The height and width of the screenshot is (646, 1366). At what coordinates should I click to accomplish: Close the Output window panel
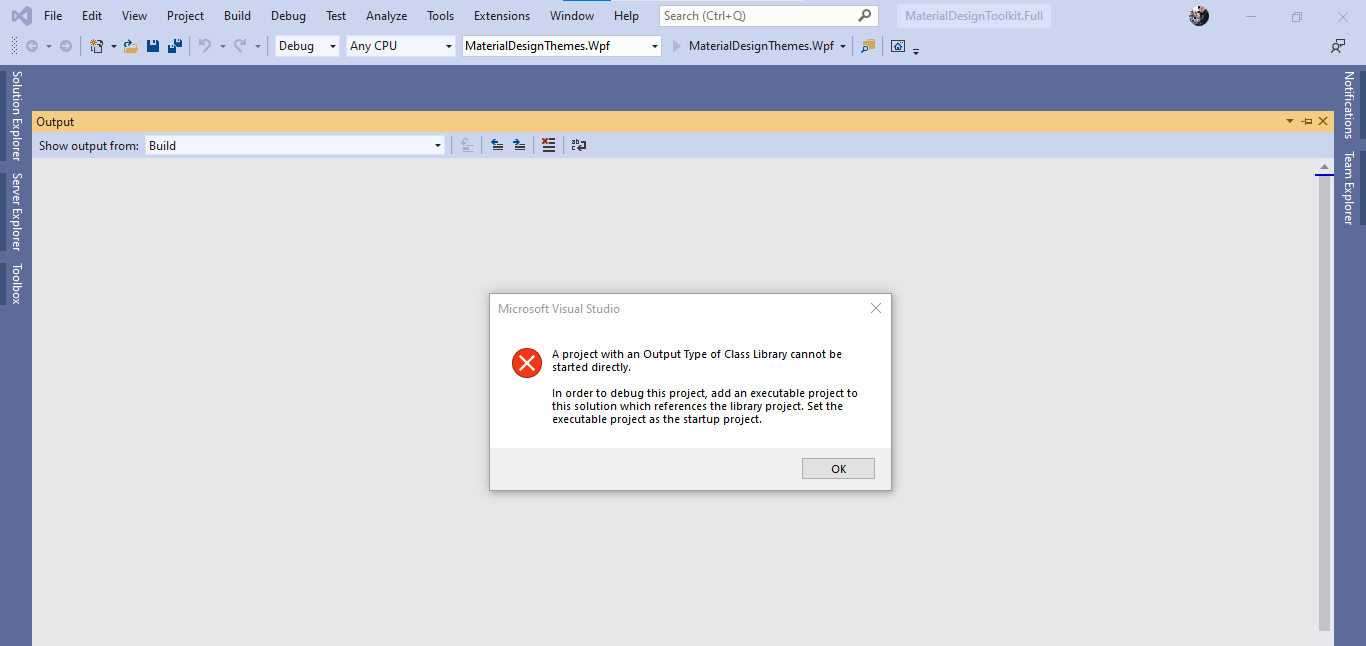[1323, 121]
